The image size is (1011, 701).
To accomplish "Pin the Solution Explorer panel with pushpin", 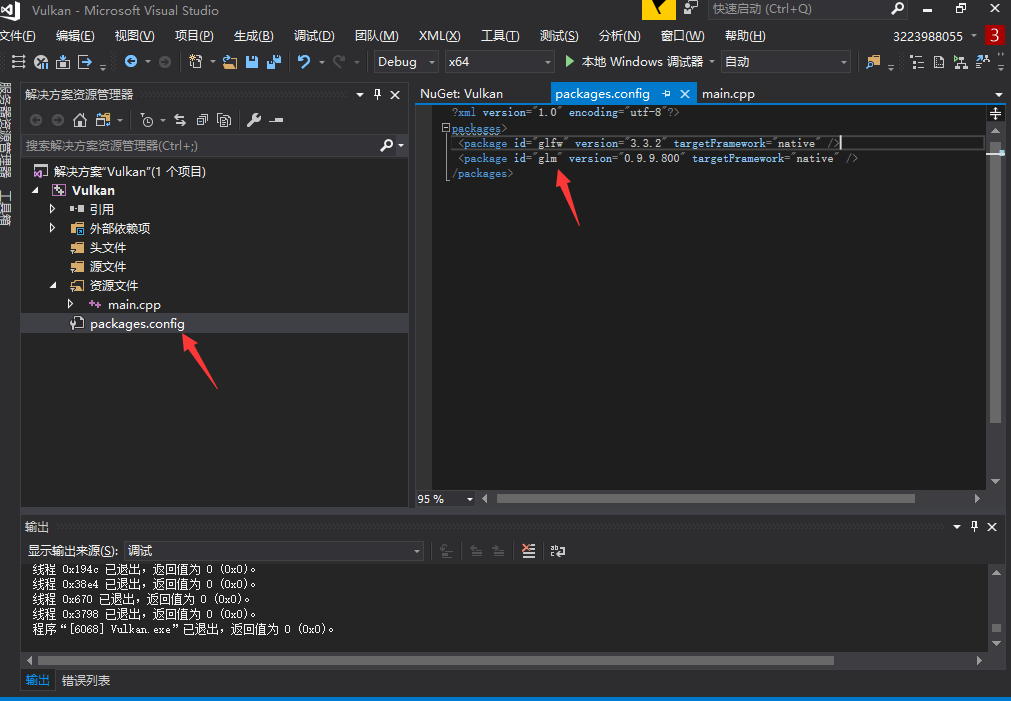I will click(x=378, y=94).
